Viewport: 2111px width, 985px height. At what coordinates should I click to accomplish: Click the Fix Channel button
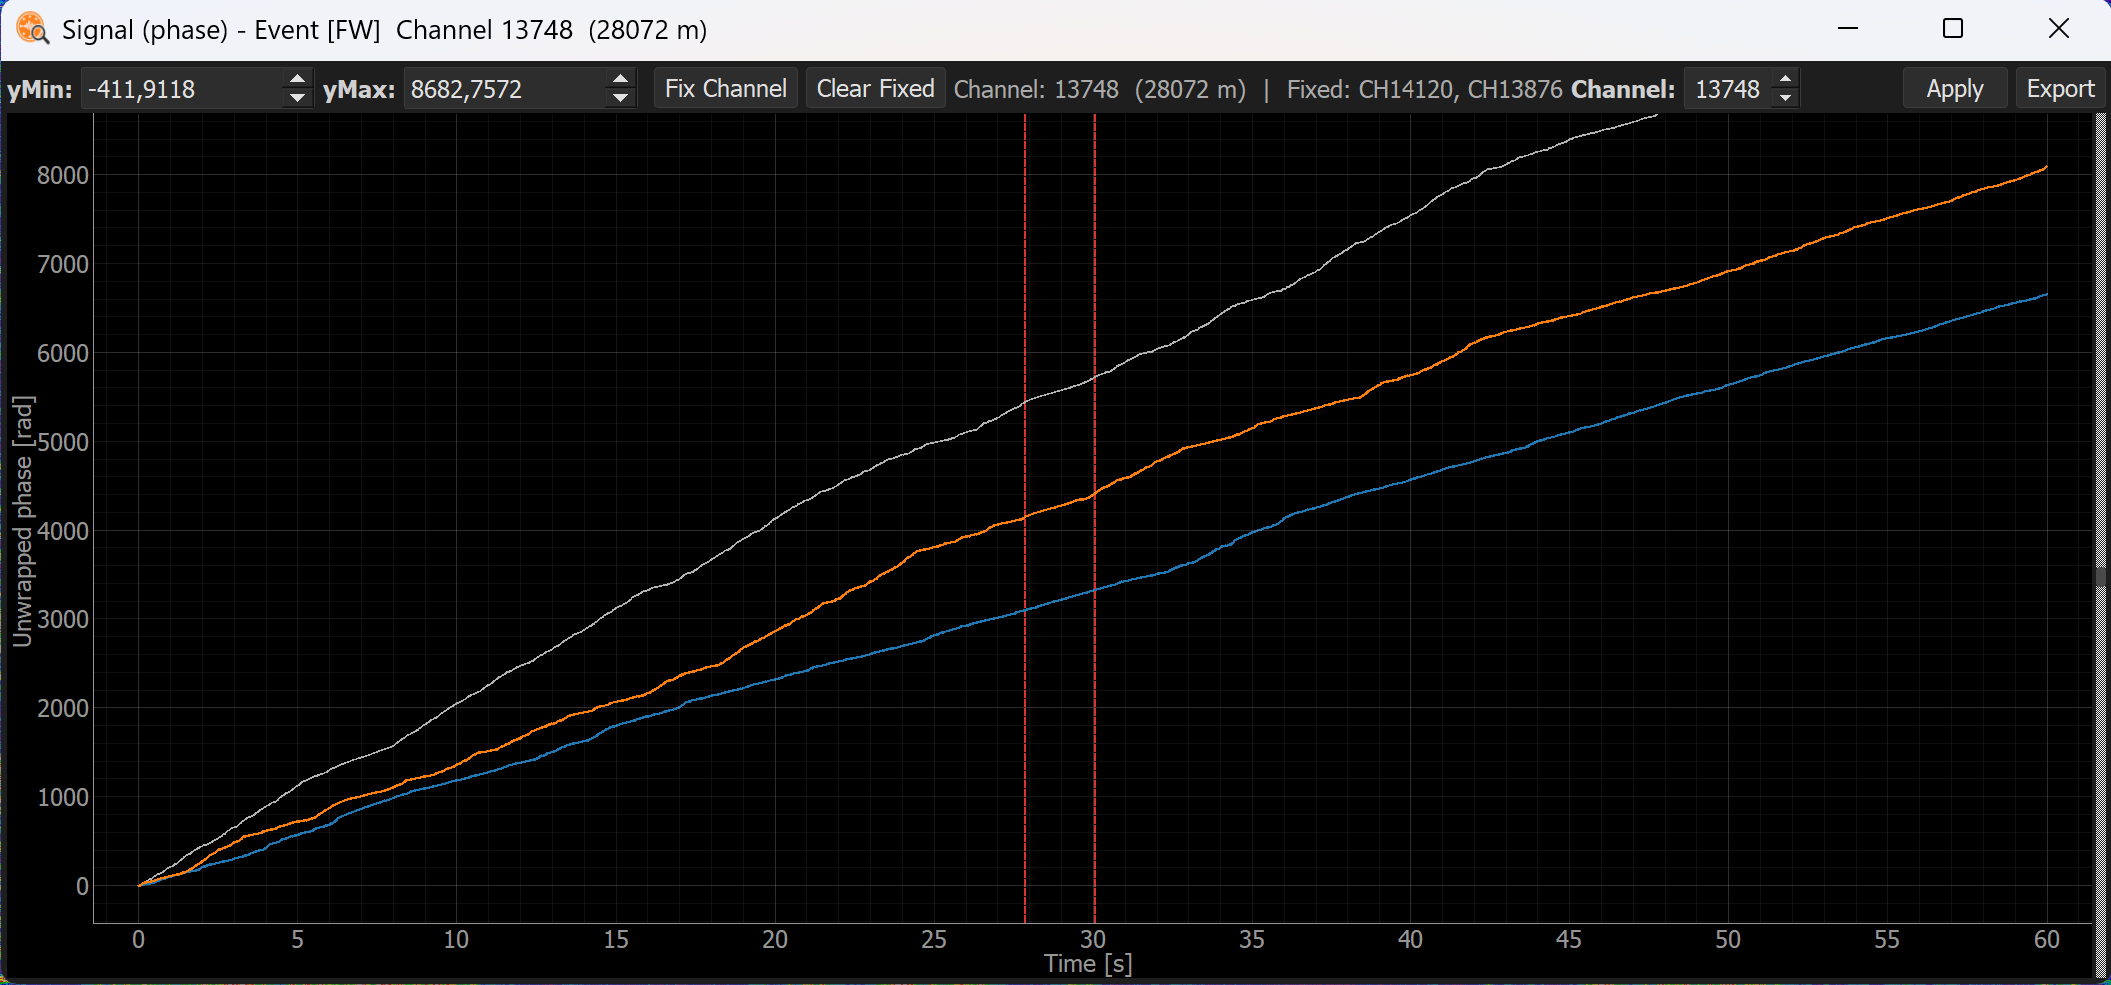725,89
